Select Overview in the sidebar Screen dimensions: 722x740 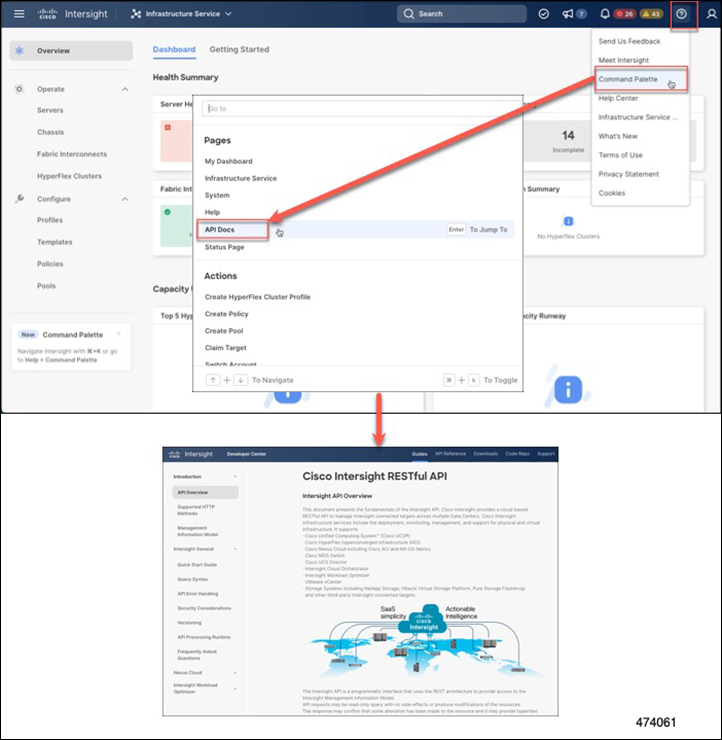click(x=71, y=50)
